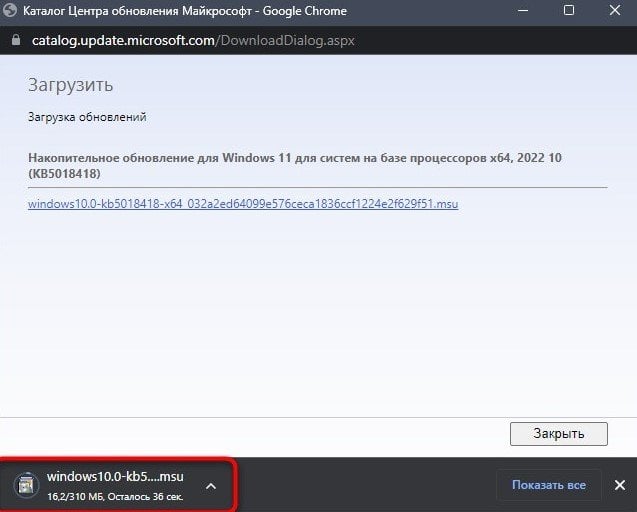Click the catalog.update.microsoft.com domain in address bar
Image resolution: width=637 pixels, height=512 pixels.
pos(123,40)
